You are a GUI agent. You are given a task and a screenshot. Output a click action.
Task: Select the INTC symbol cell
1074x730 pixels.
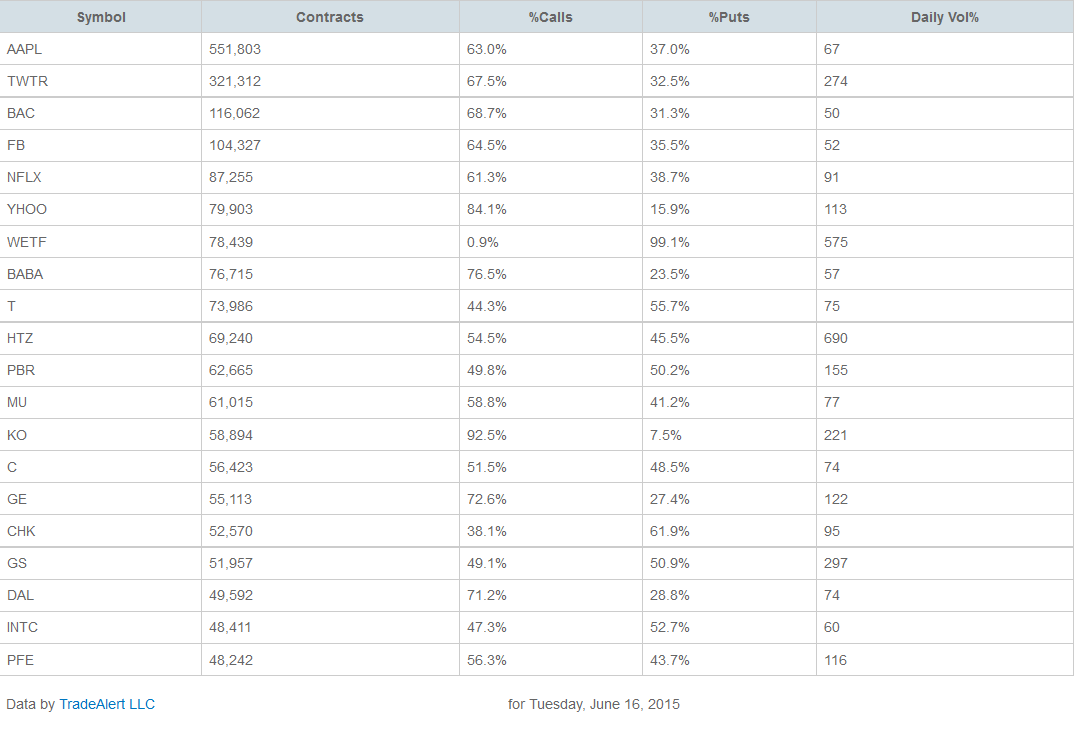(x=22, y=627)
